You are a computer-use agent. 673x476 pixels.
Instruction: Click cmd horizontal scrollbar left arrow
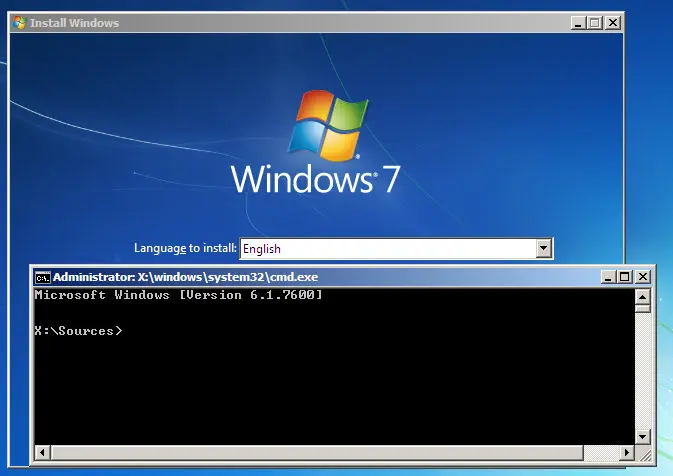(41, 452)
